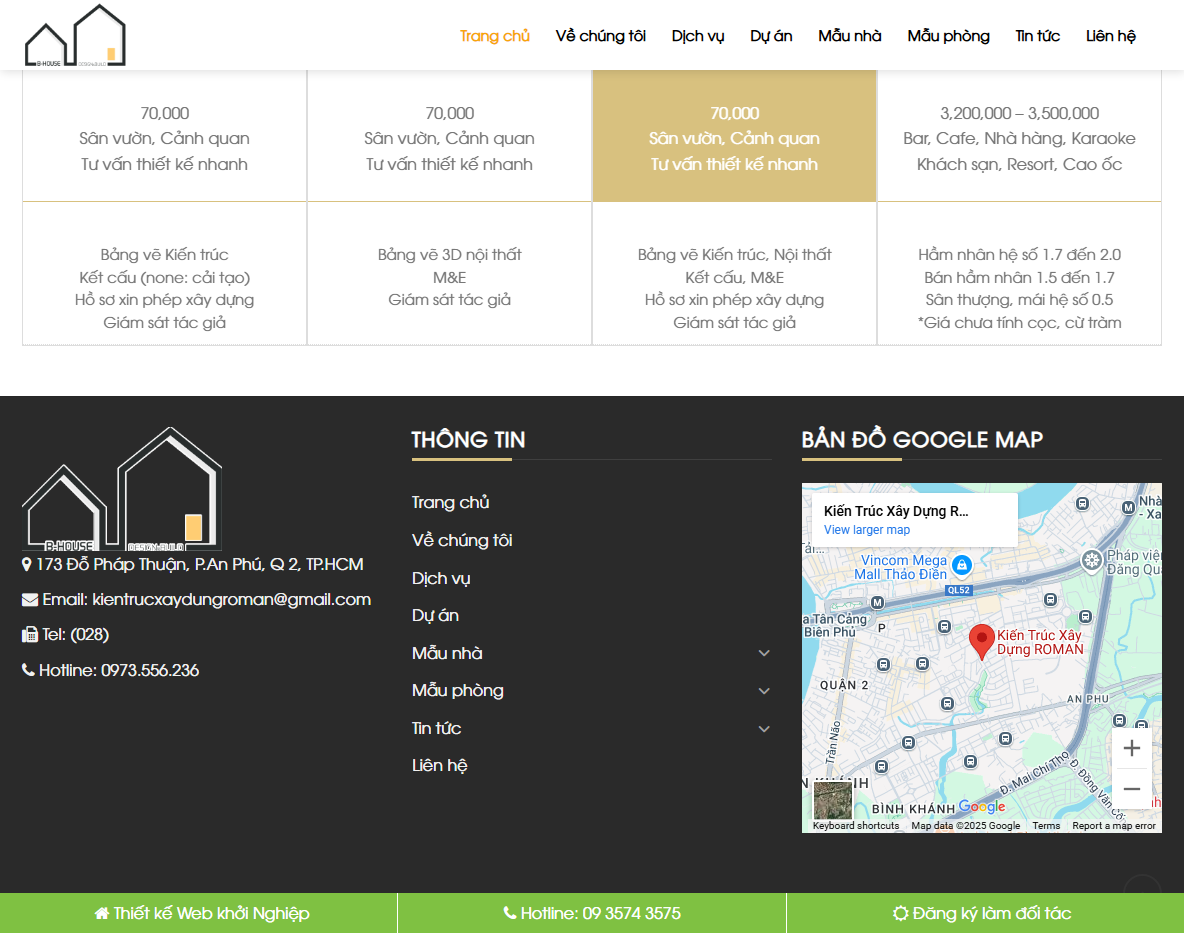The image size is (1184, 933).
Task: Zoom out using the map minus button
Action: tap(1131, 788)
